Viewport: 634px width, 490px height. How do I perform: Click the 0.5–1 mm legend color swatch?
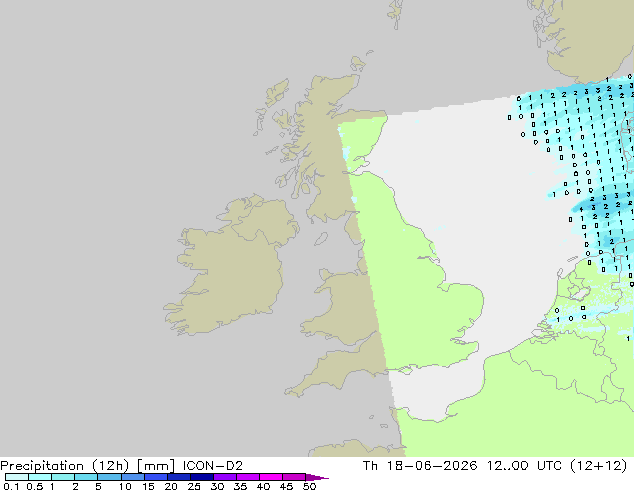tap(40, 477)
